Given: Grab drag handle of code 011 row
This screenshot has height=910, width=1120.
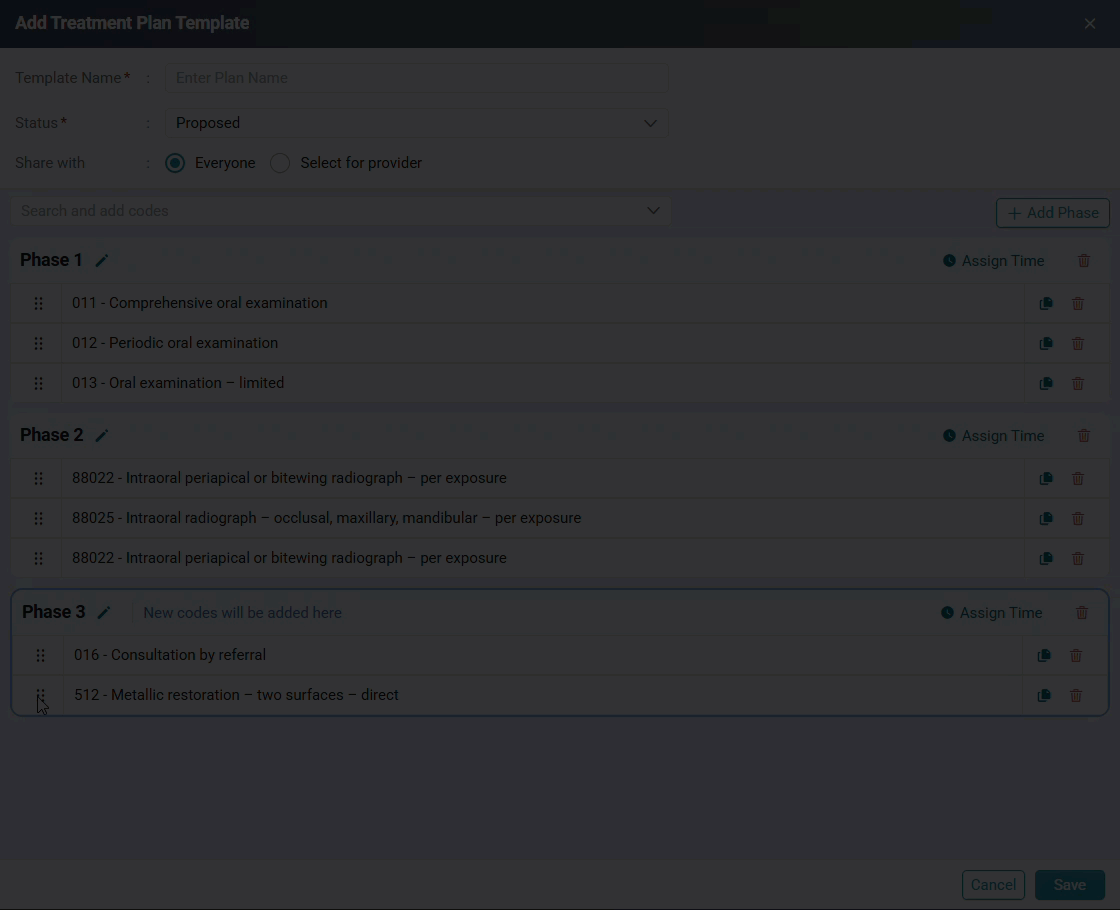Looking at the screenshot, I should pyautogui.click(x=39, y=304).
